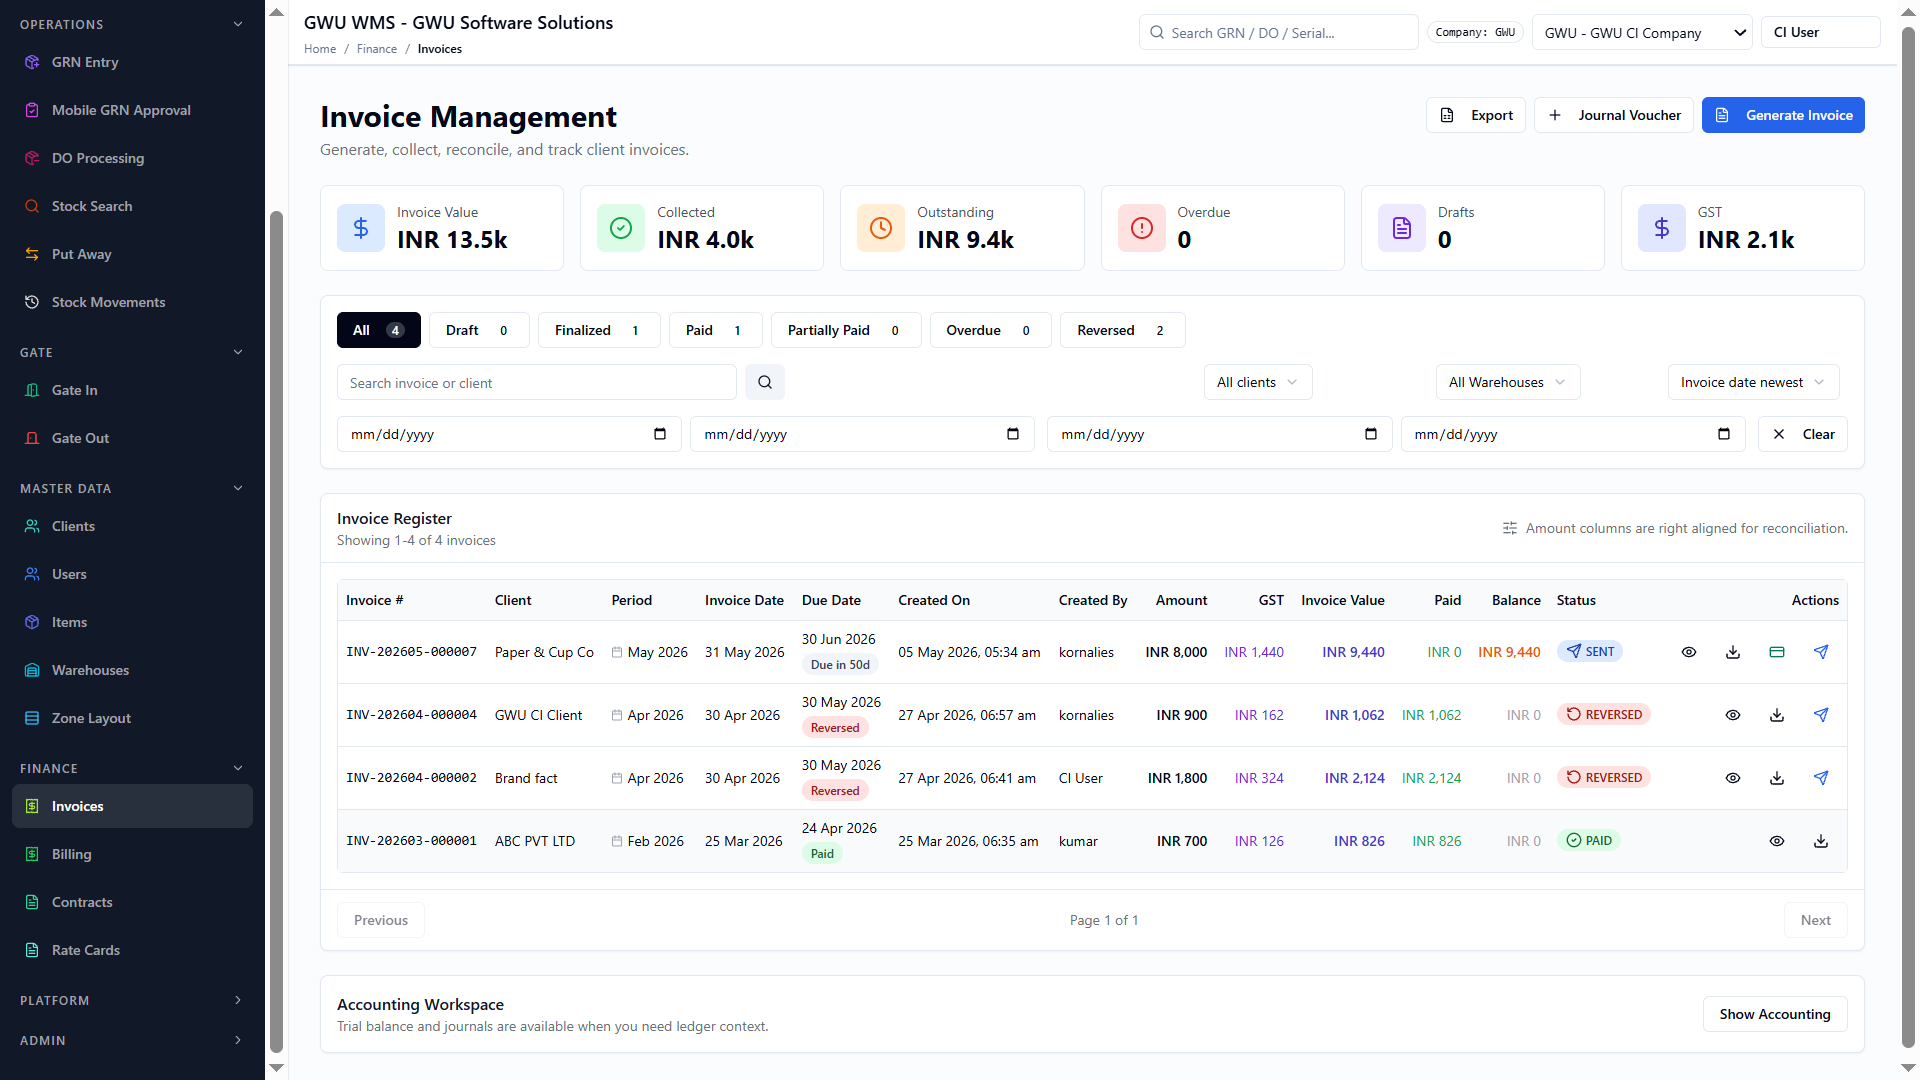The image size is (1920, 1080).
Task: Click the Collected checkmark icon
Action: click(621, 228)
